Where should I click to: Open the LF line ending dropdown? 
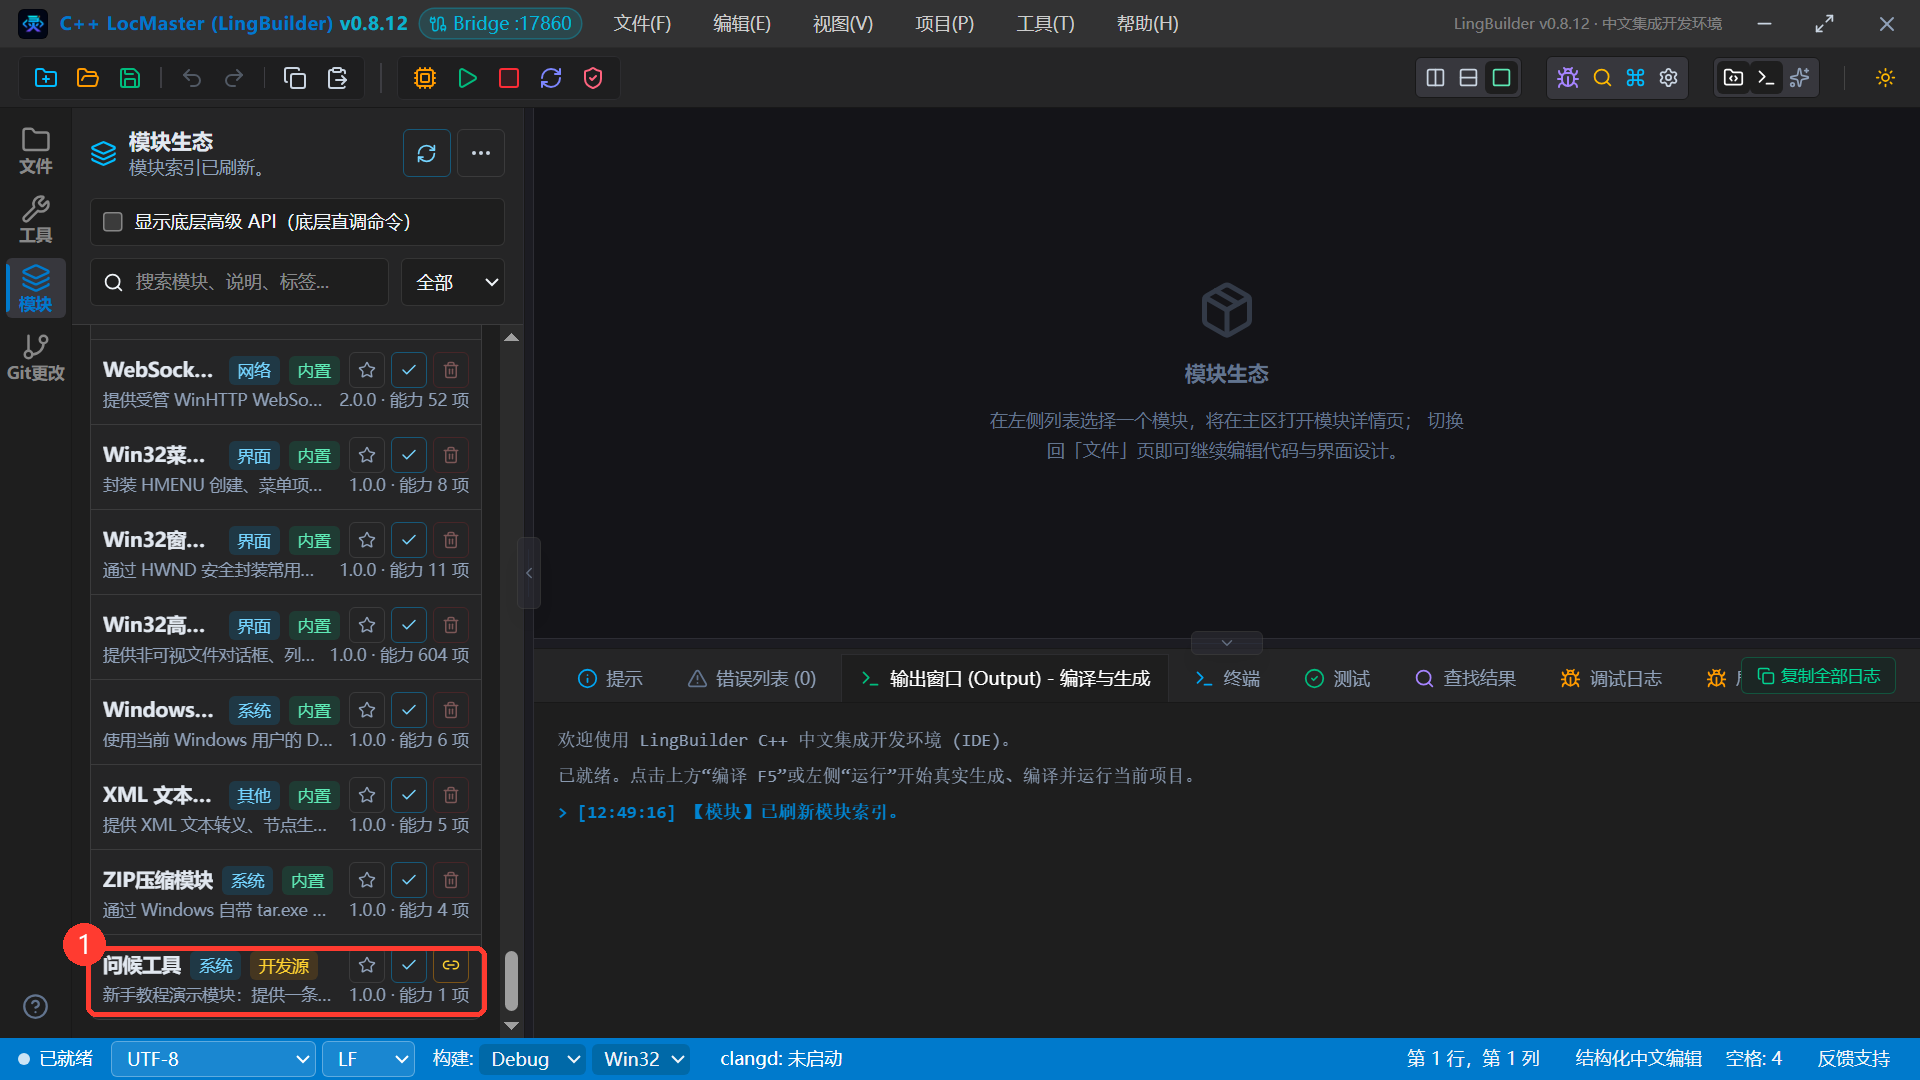click(369, 1059)
